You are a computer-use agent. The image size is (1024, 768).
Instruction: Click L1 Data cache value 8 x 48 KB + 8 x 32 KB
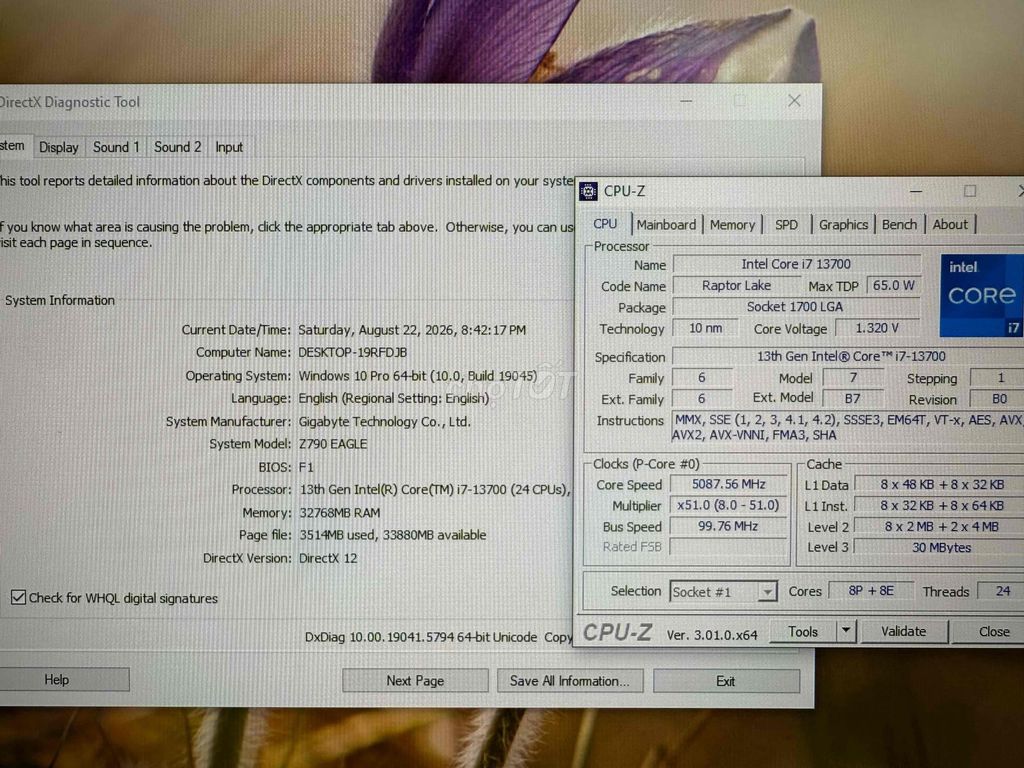[940, 485]
